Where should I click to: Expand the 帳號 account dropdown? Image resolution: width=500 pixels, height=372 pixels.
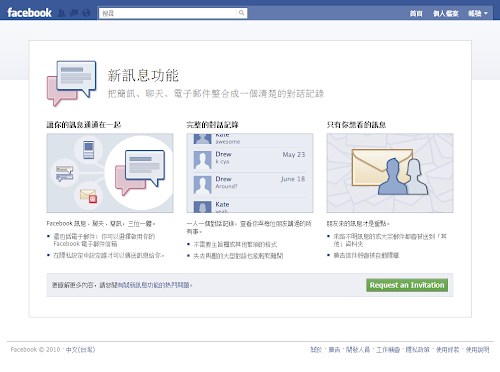pos(478,13)
